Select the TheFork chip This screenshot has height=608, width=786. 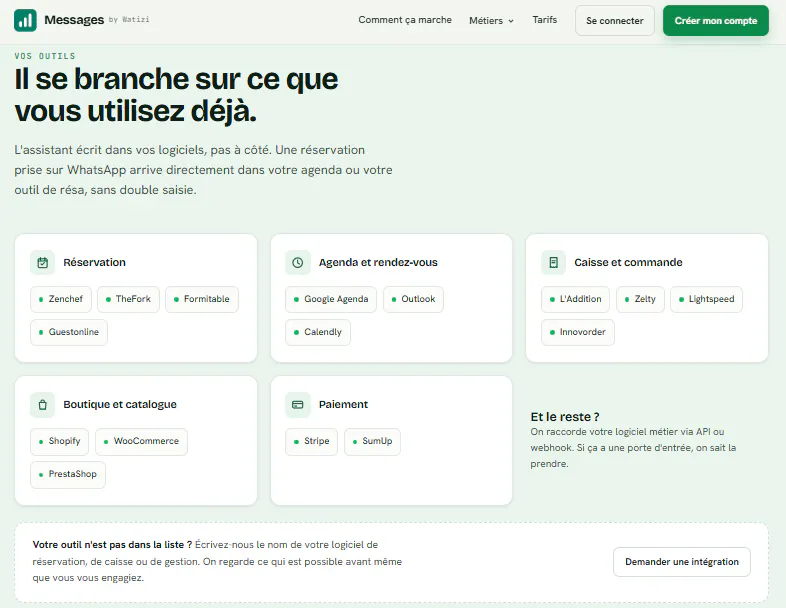128,299
